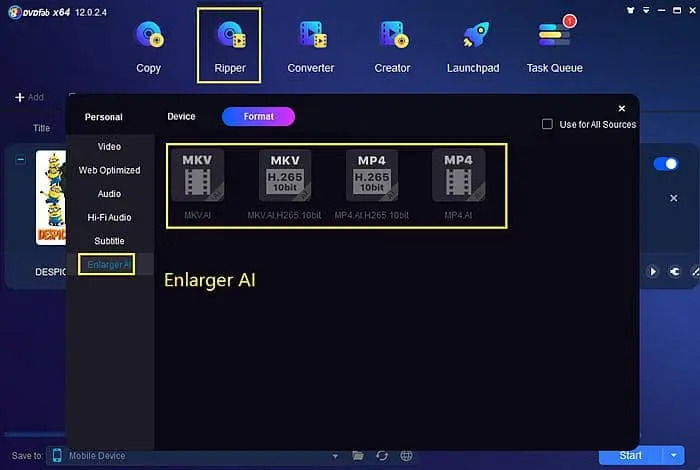Click the globe web icon
700x470 pixels.
point(406,456)
